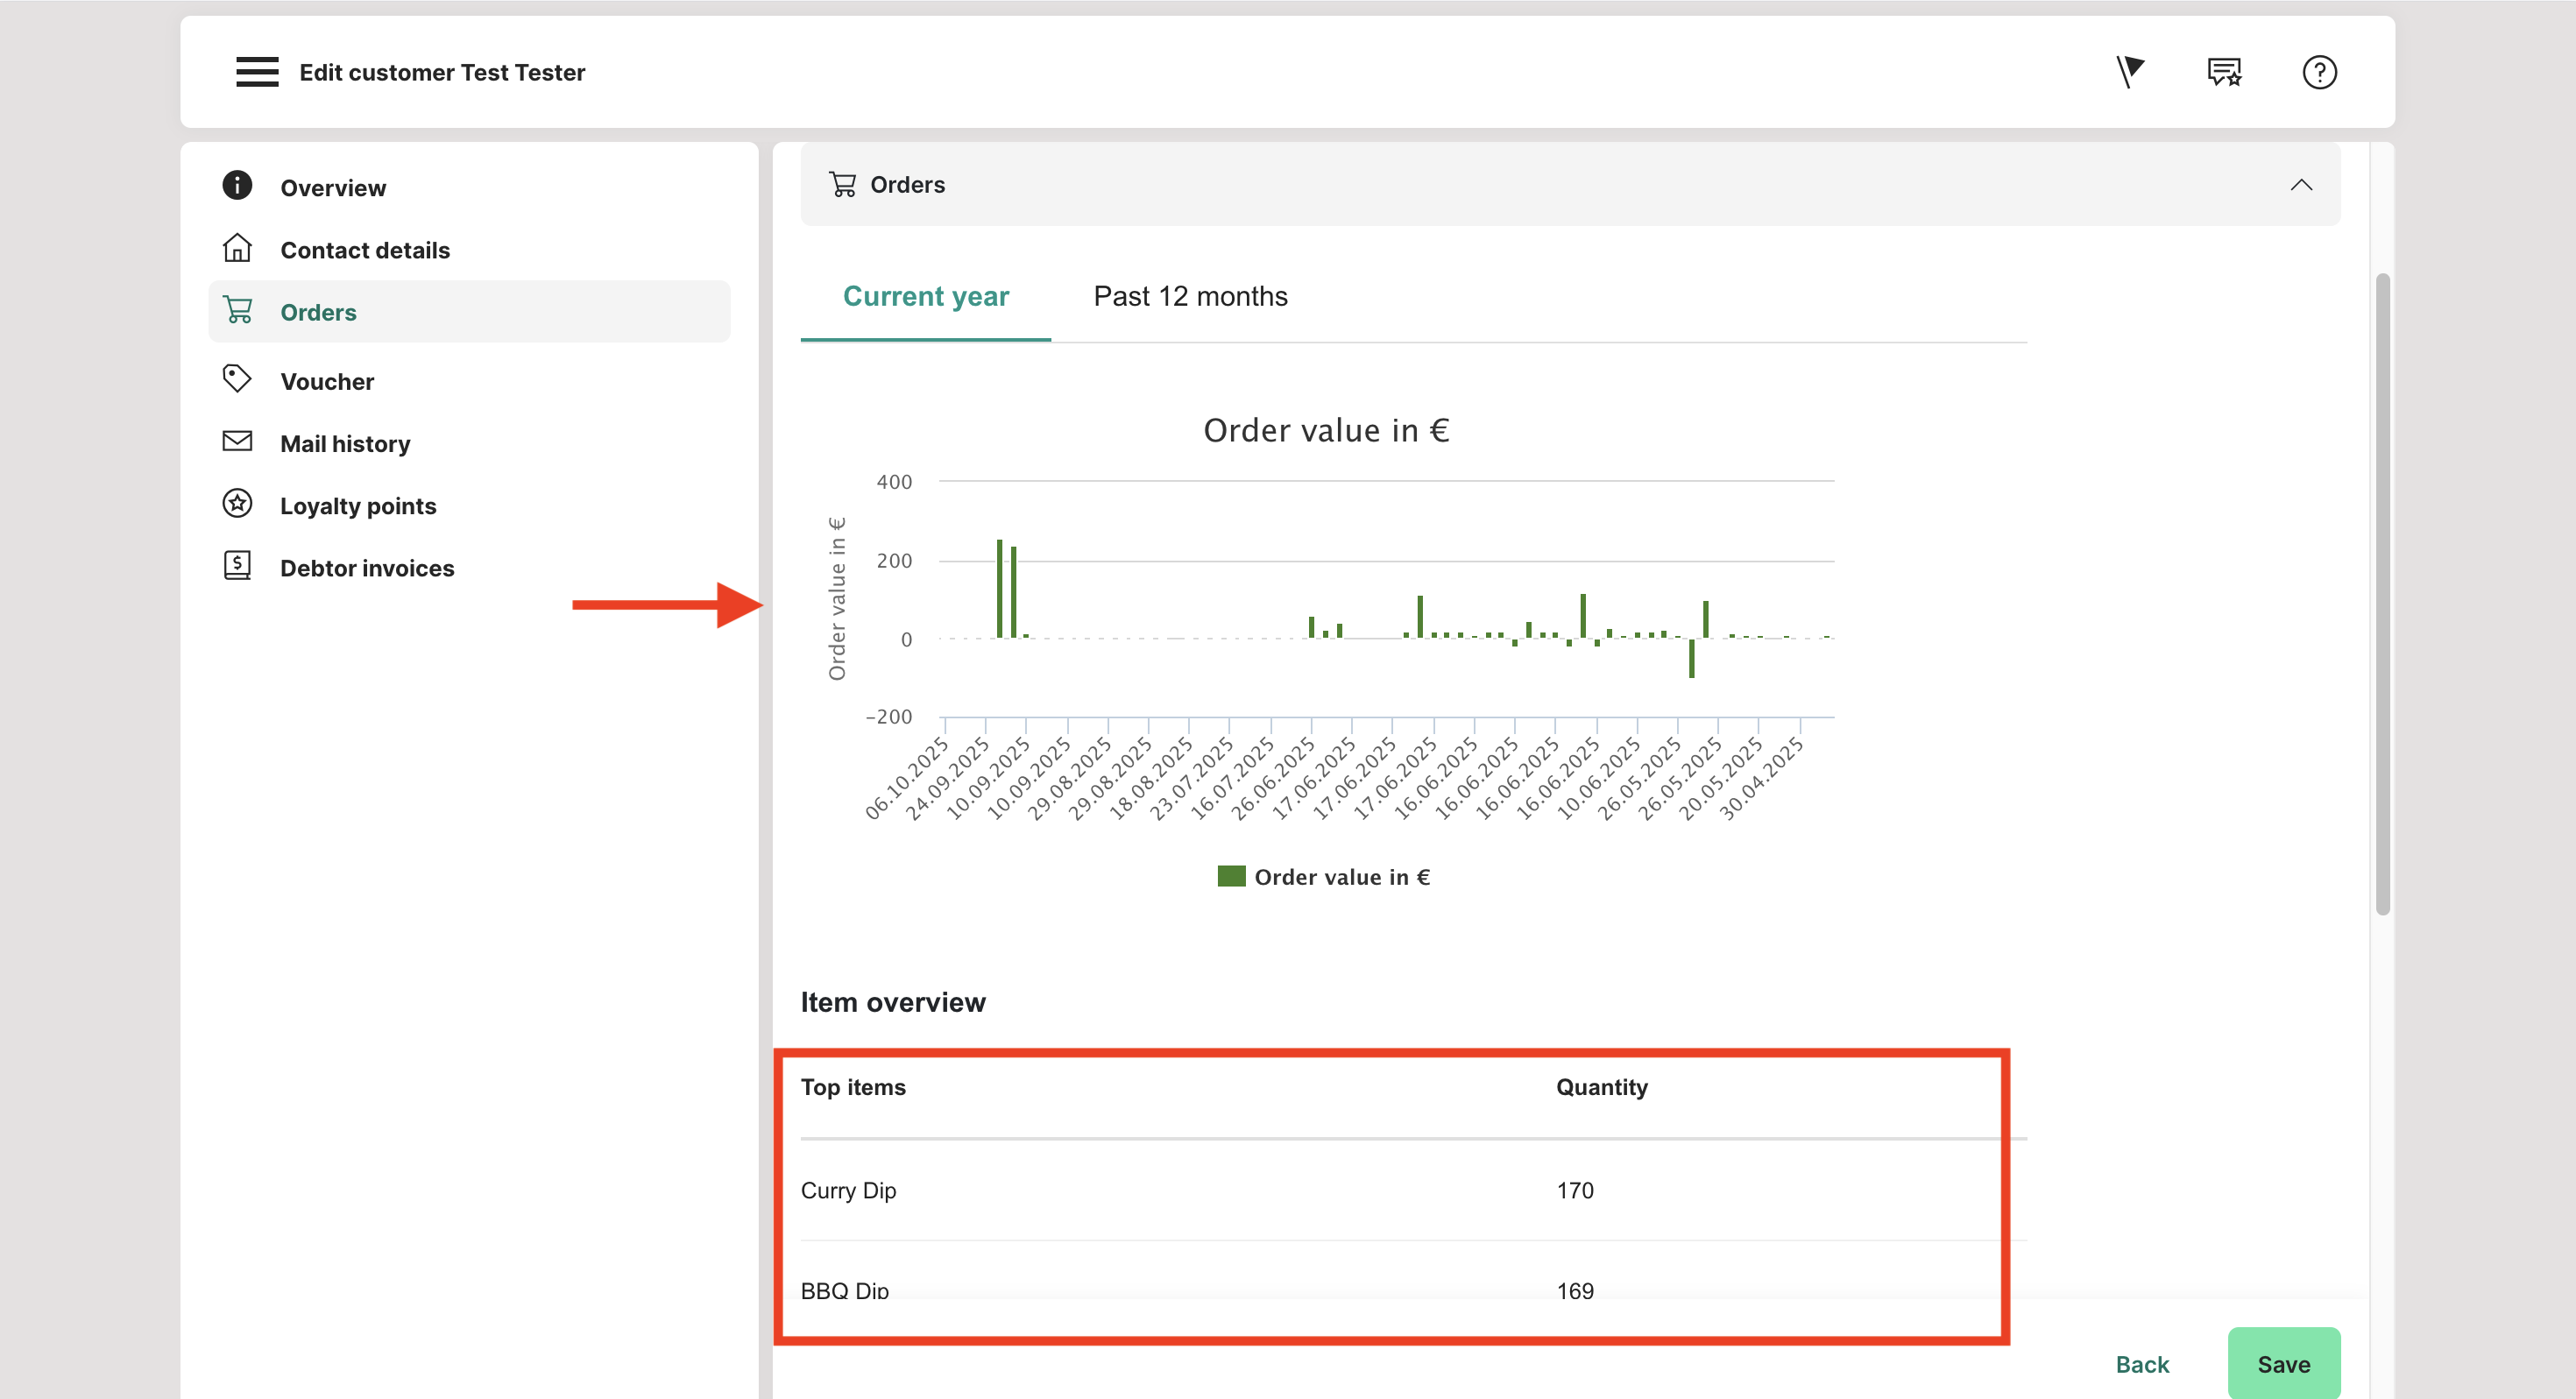Image resolution: width=2576 pixels, height=1399 pixels.
Task: Collapse the Orders section chevron
Action: click(x=2301, y=185)
